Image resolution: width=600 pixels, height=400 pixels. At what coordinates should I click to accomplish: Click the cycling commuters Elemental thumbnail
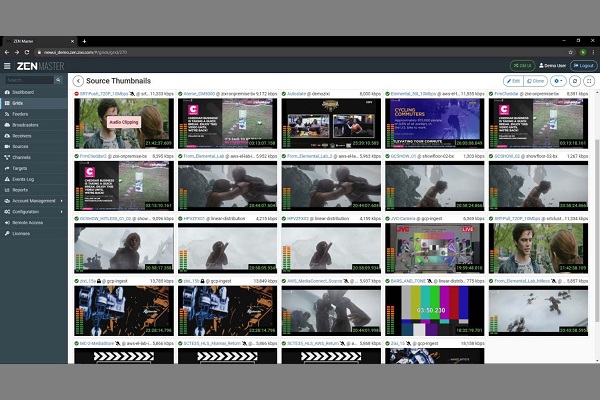pos(435,123)
